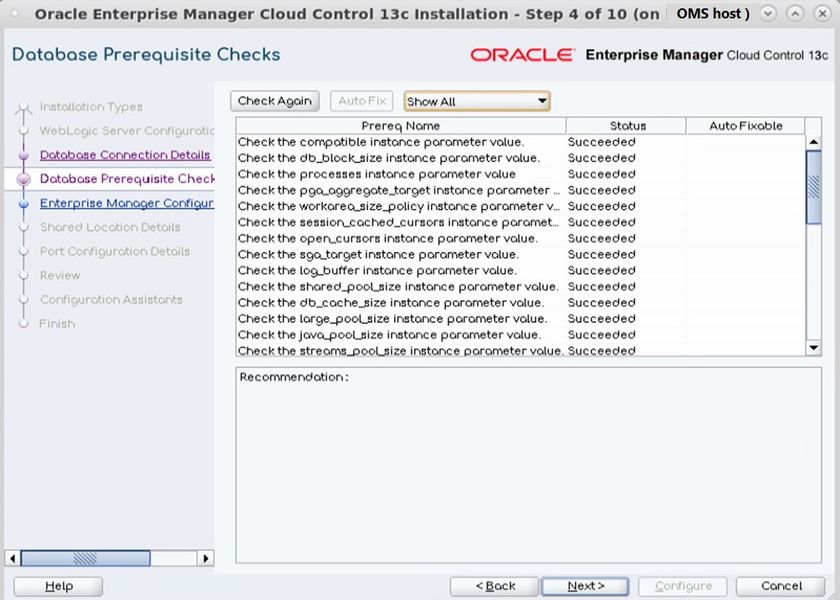Go back with the Back button
This screenshot has width=840, height=600.
(494, 586)
